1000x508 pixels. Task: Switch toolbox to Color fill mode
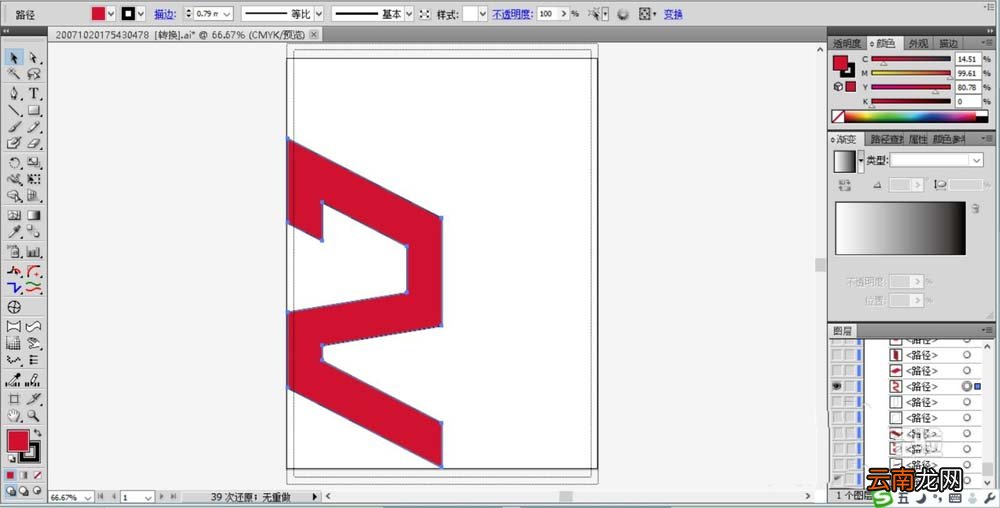tap(11, 475)
